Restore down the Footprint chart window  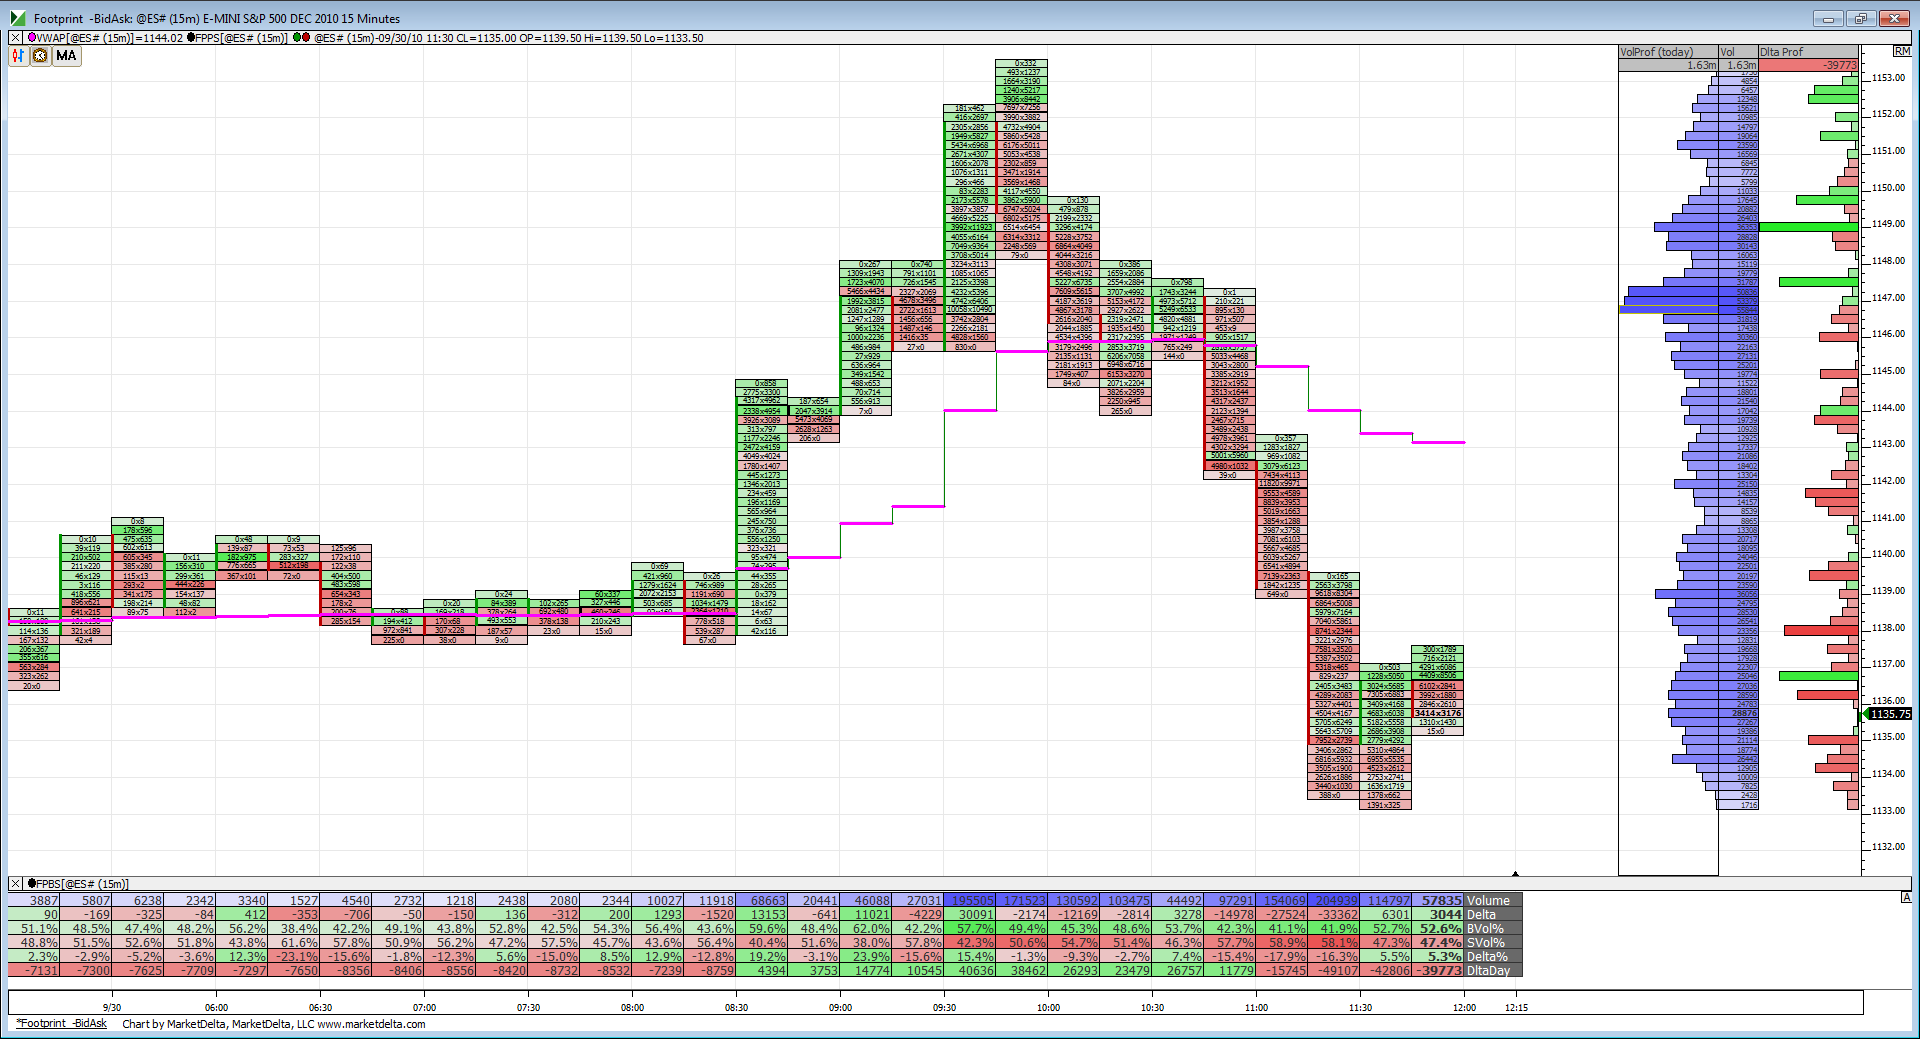pyautogui.click(x=1861, y=18)
